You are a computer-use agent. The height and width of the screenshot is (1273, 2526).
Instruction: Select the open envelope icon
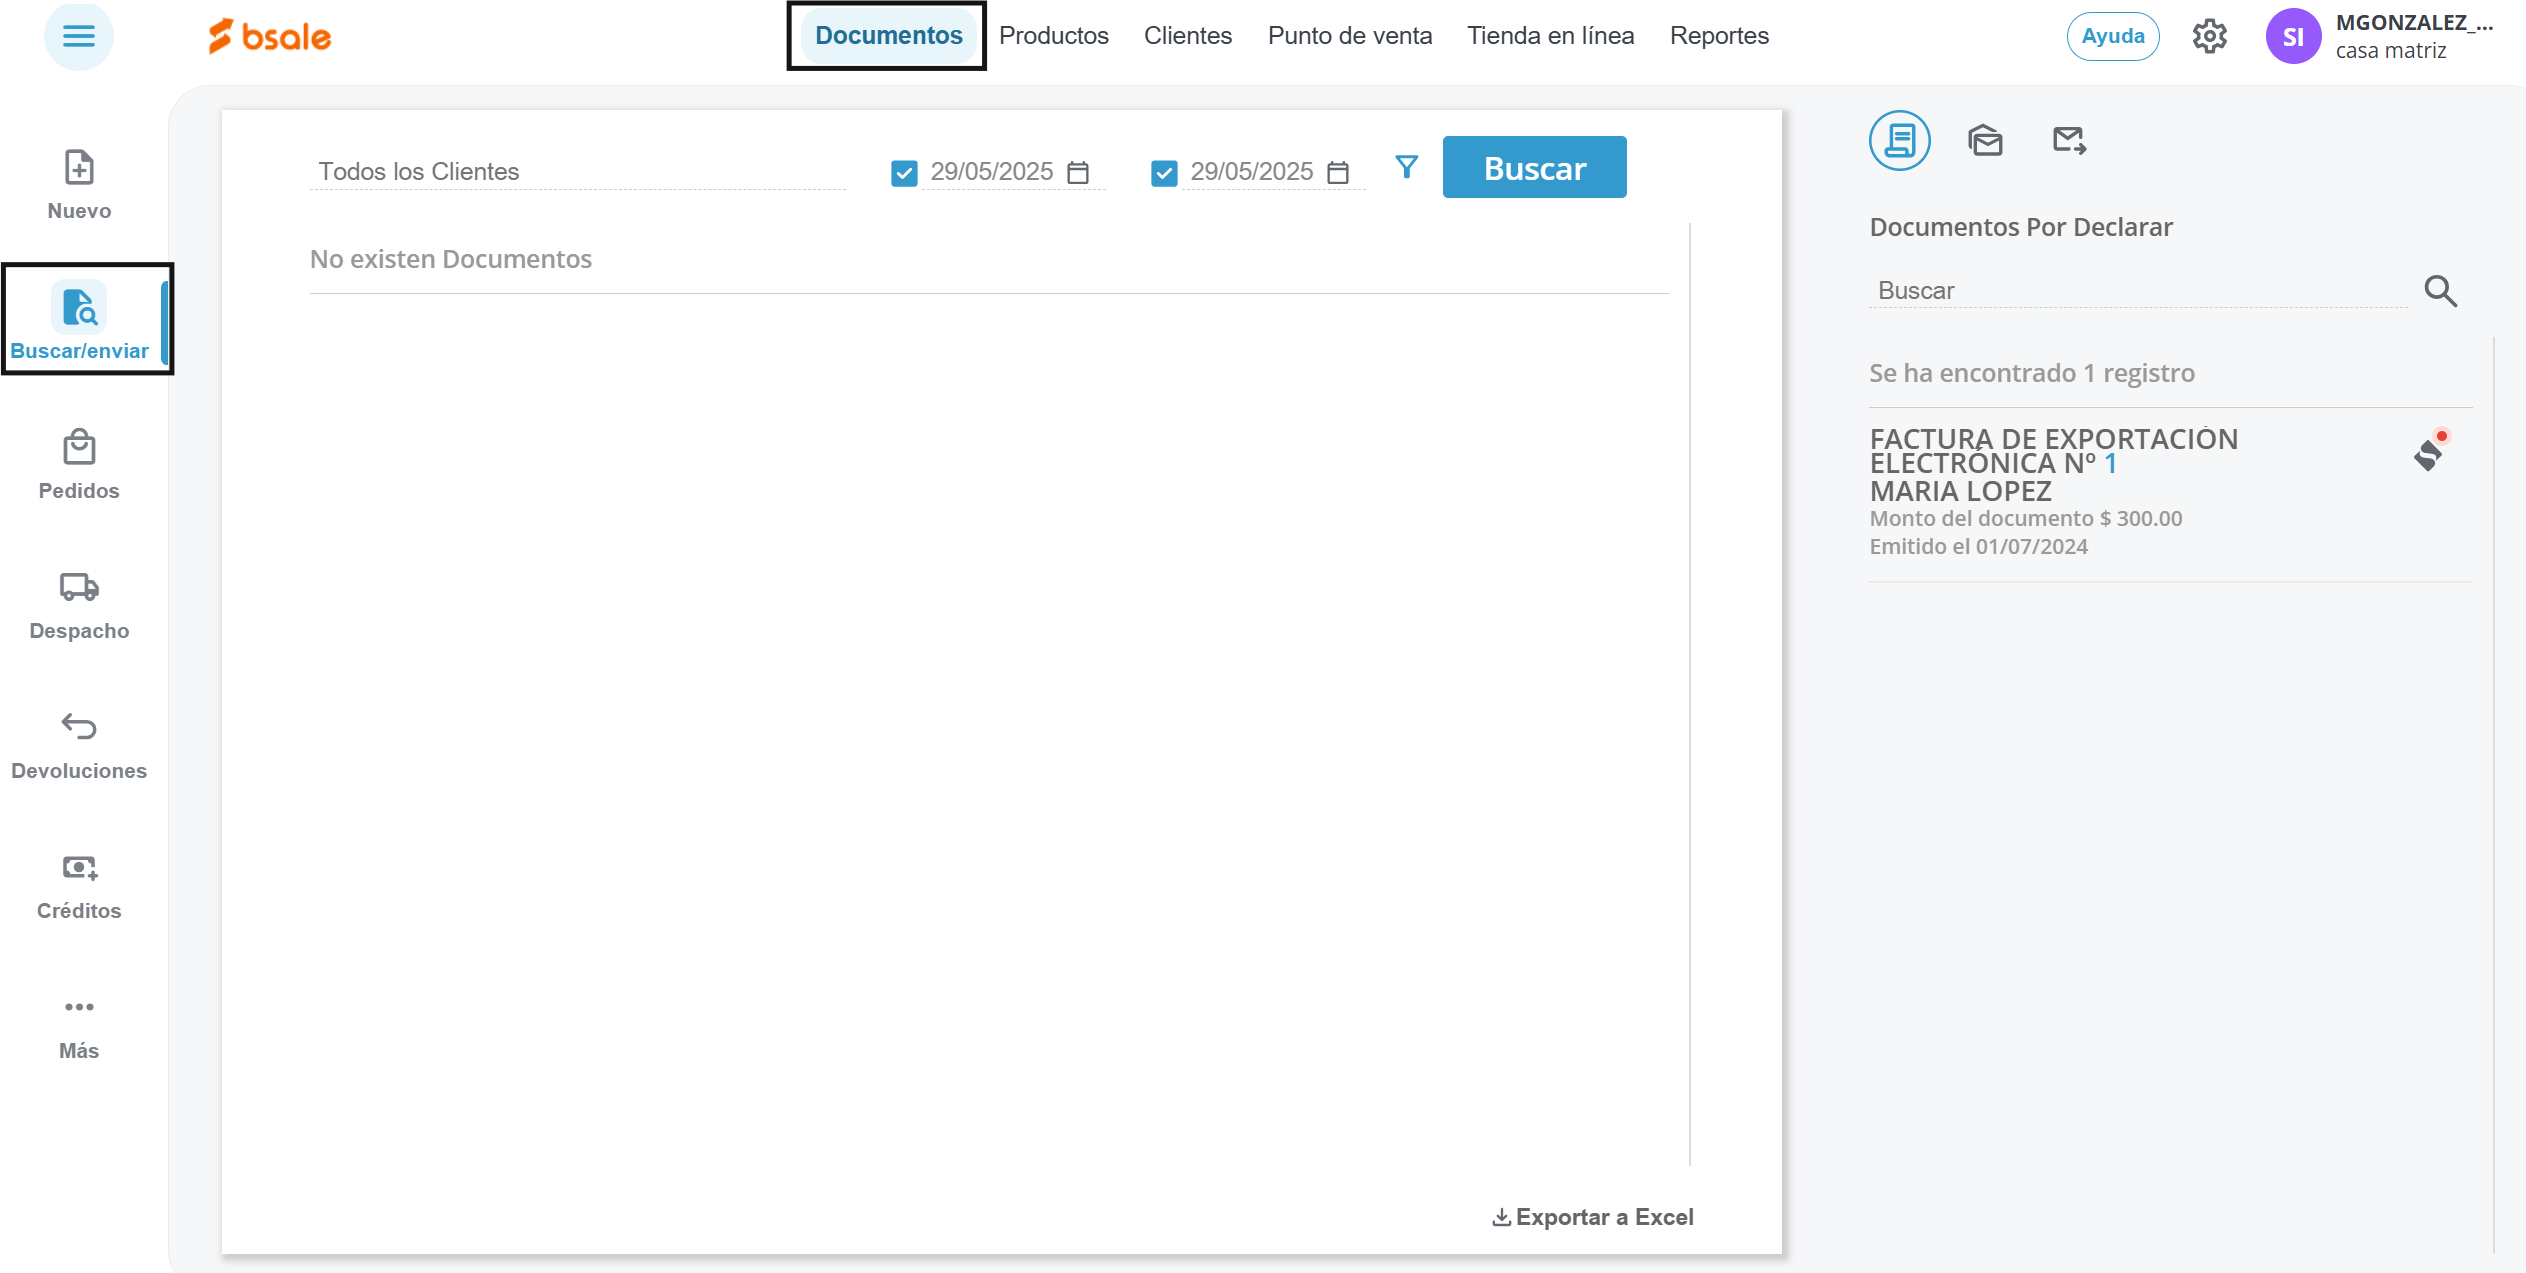[x=1985, y=141]
